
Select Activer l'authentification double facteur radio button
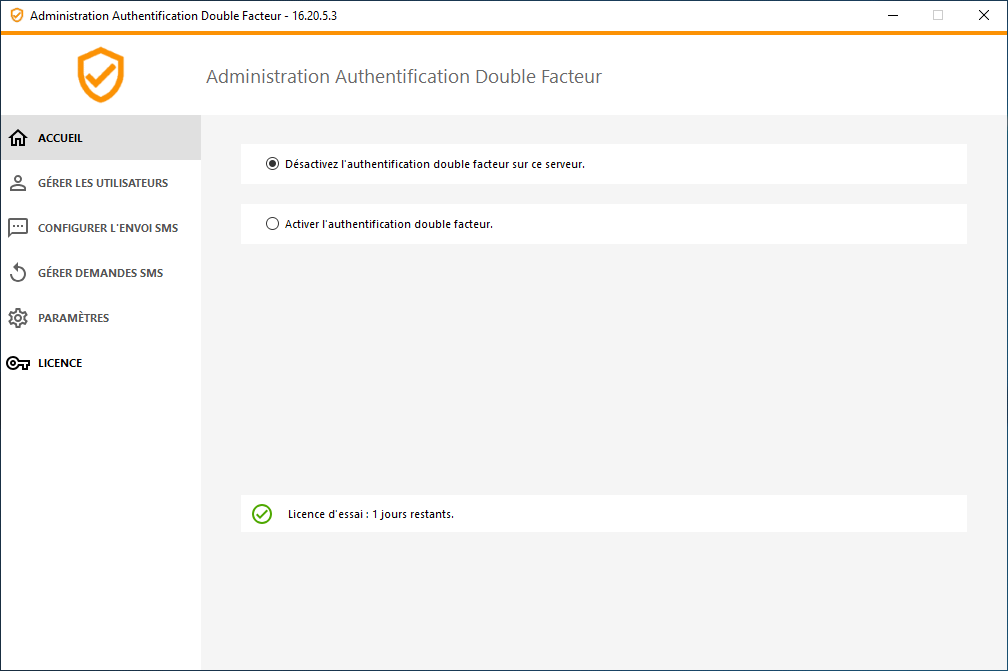tap(273, 224)
